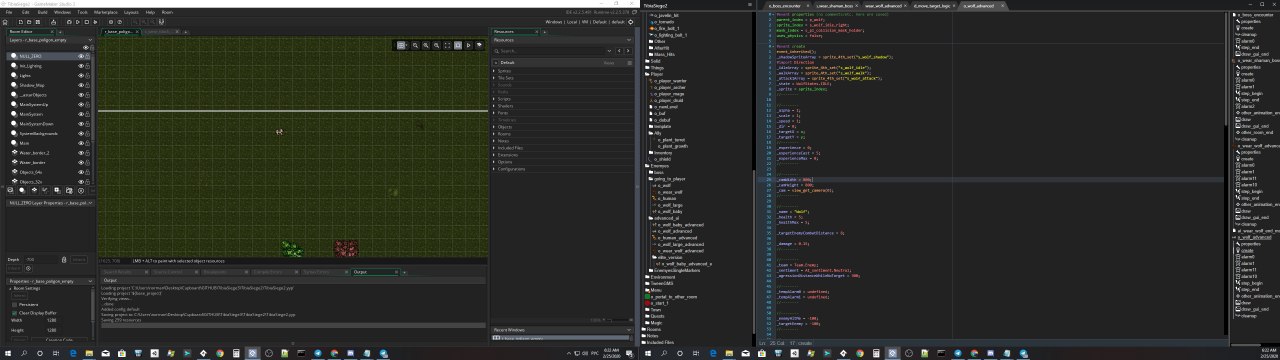Screen dimensions: 1280x360
Task: Expand the Objects resource group
Action: tap(493, 127)
